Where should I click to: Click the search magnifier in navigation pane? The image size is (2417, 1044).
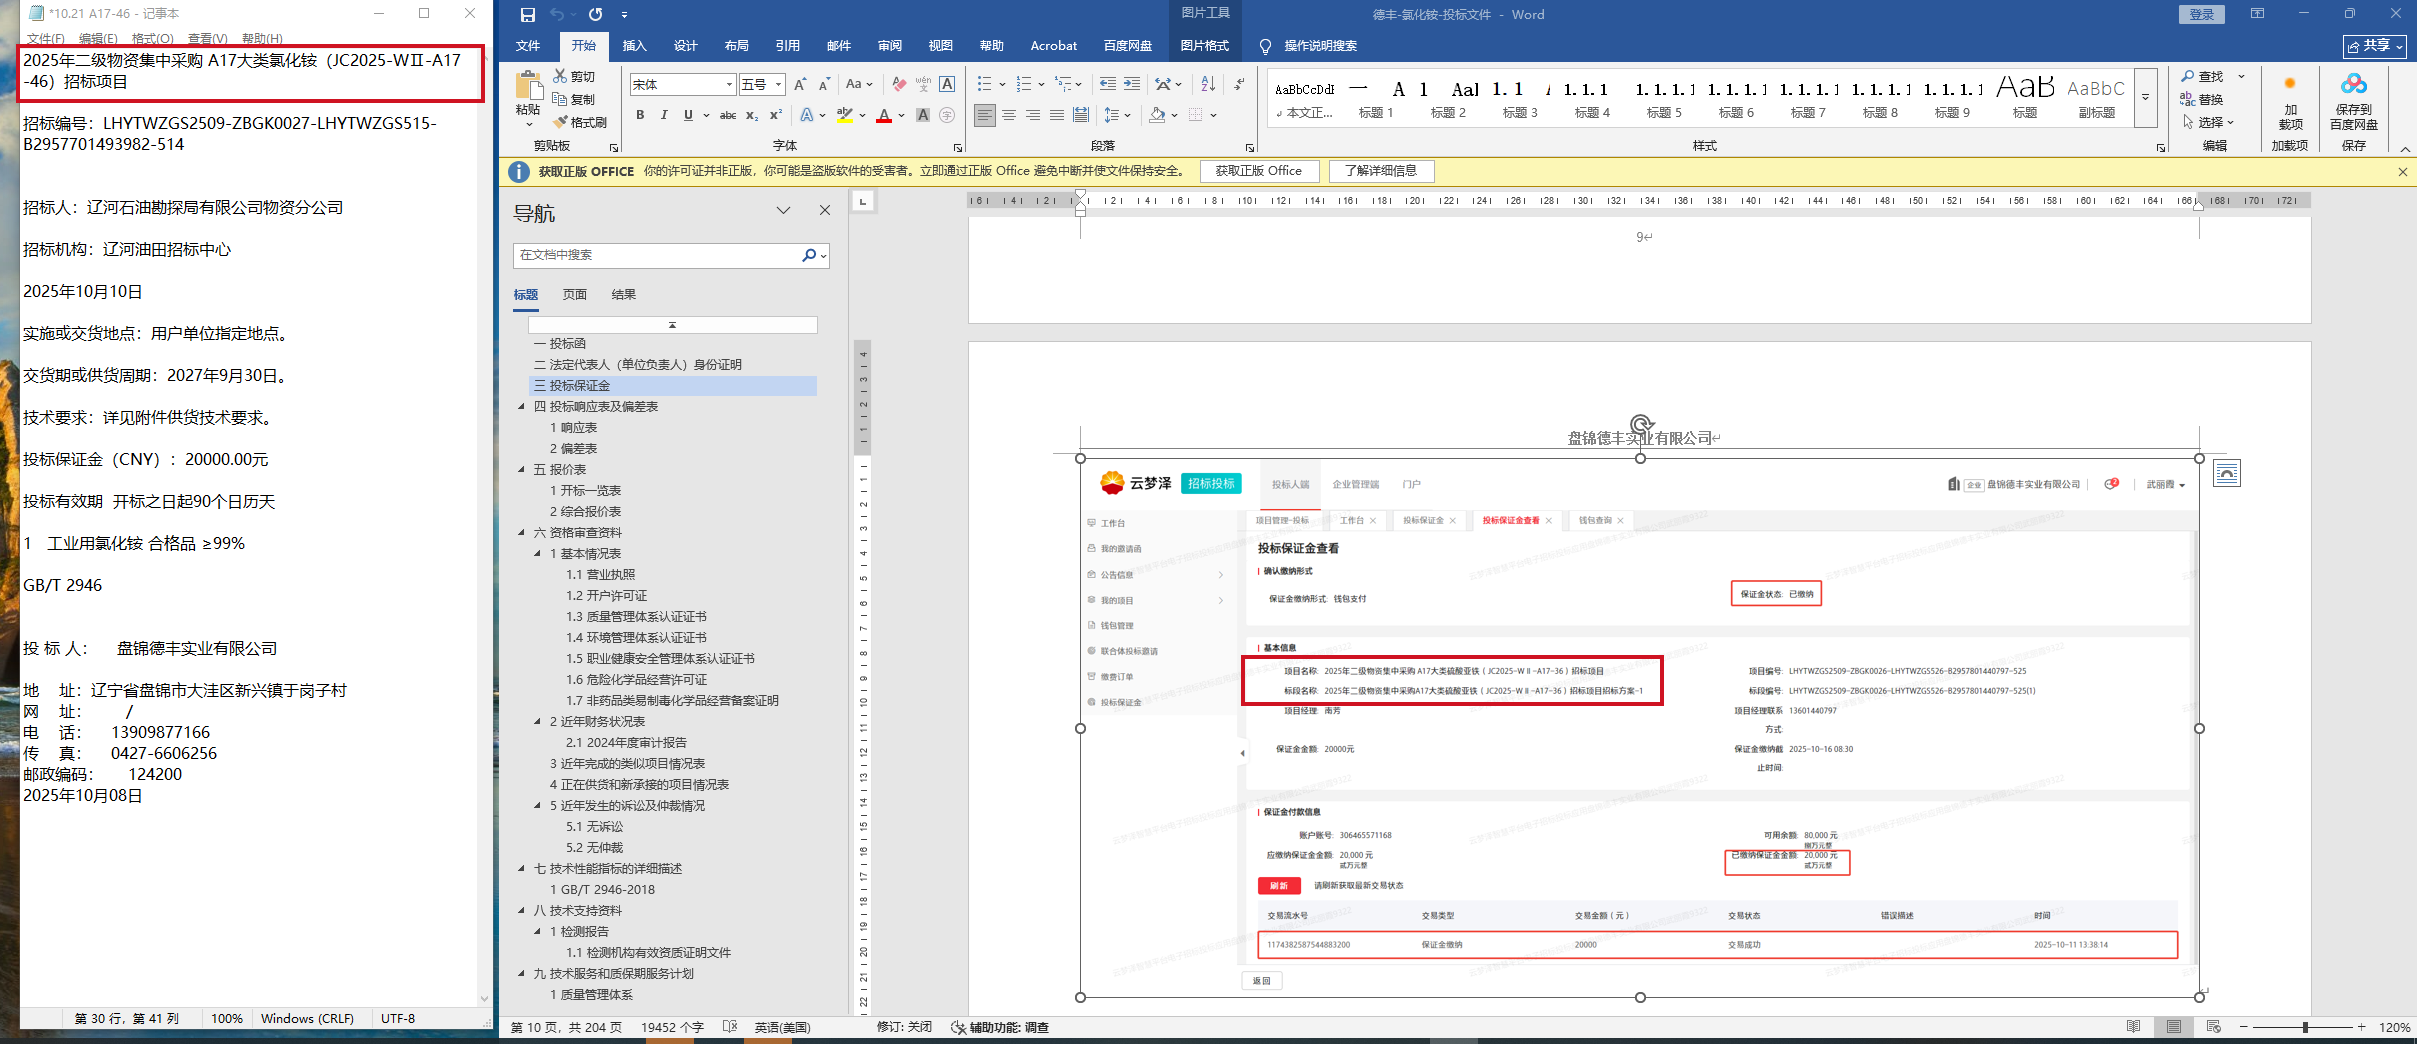[809, 255]
